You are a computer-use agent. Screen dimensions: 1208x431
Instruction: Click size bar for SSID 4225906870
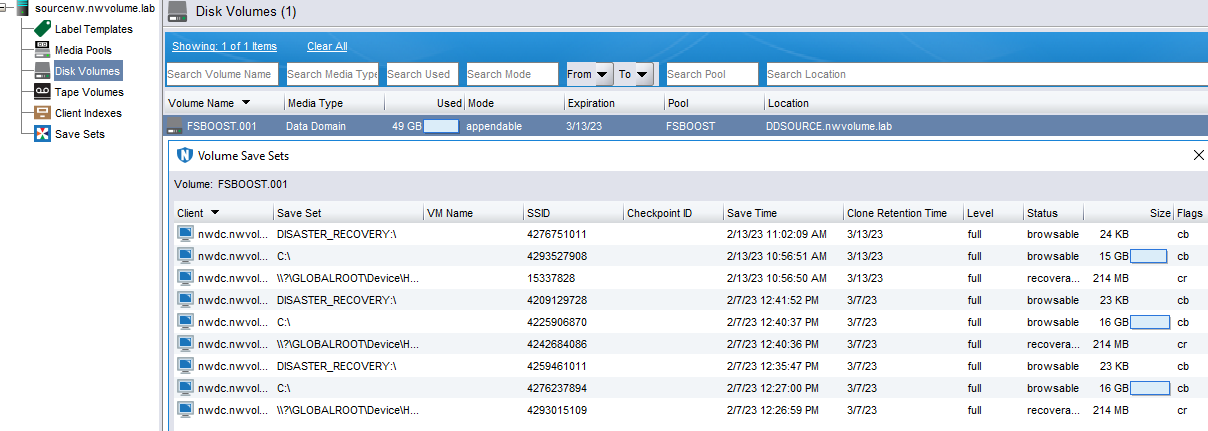(1150, 322)
